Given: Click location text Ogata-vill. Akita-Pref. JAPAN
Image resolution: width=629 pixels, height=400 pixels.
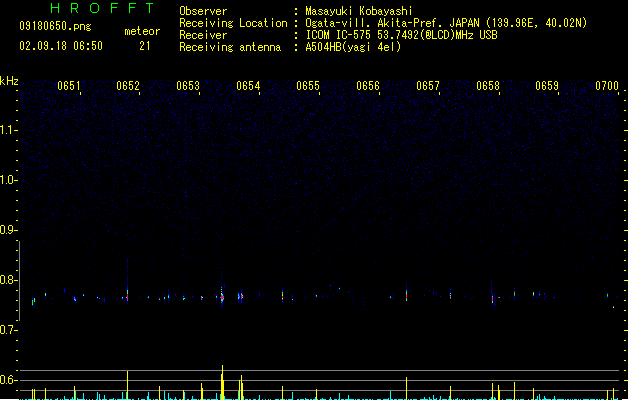Looking at the screenshot, I should (392, 23).
